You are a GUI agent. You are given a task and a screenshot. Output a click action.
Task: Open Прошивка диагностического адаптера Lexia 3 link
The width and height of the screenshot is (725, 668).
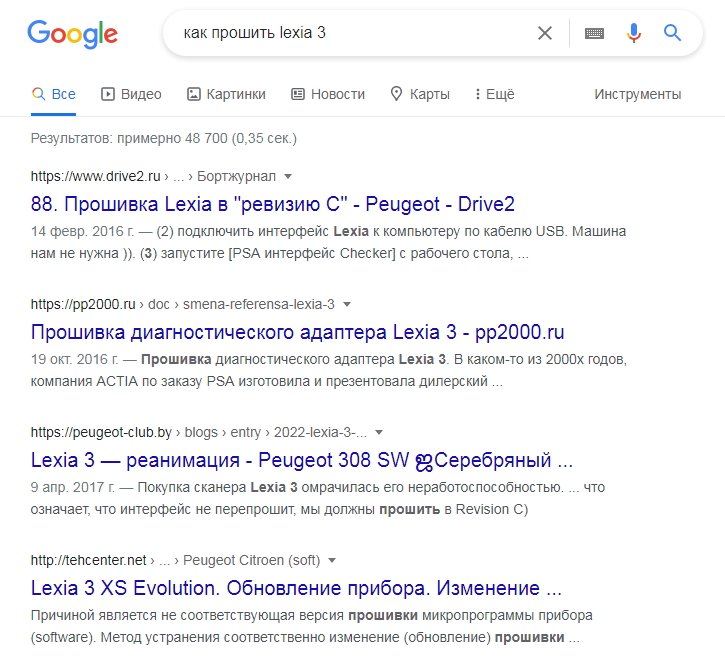click(x=297, y=332)
